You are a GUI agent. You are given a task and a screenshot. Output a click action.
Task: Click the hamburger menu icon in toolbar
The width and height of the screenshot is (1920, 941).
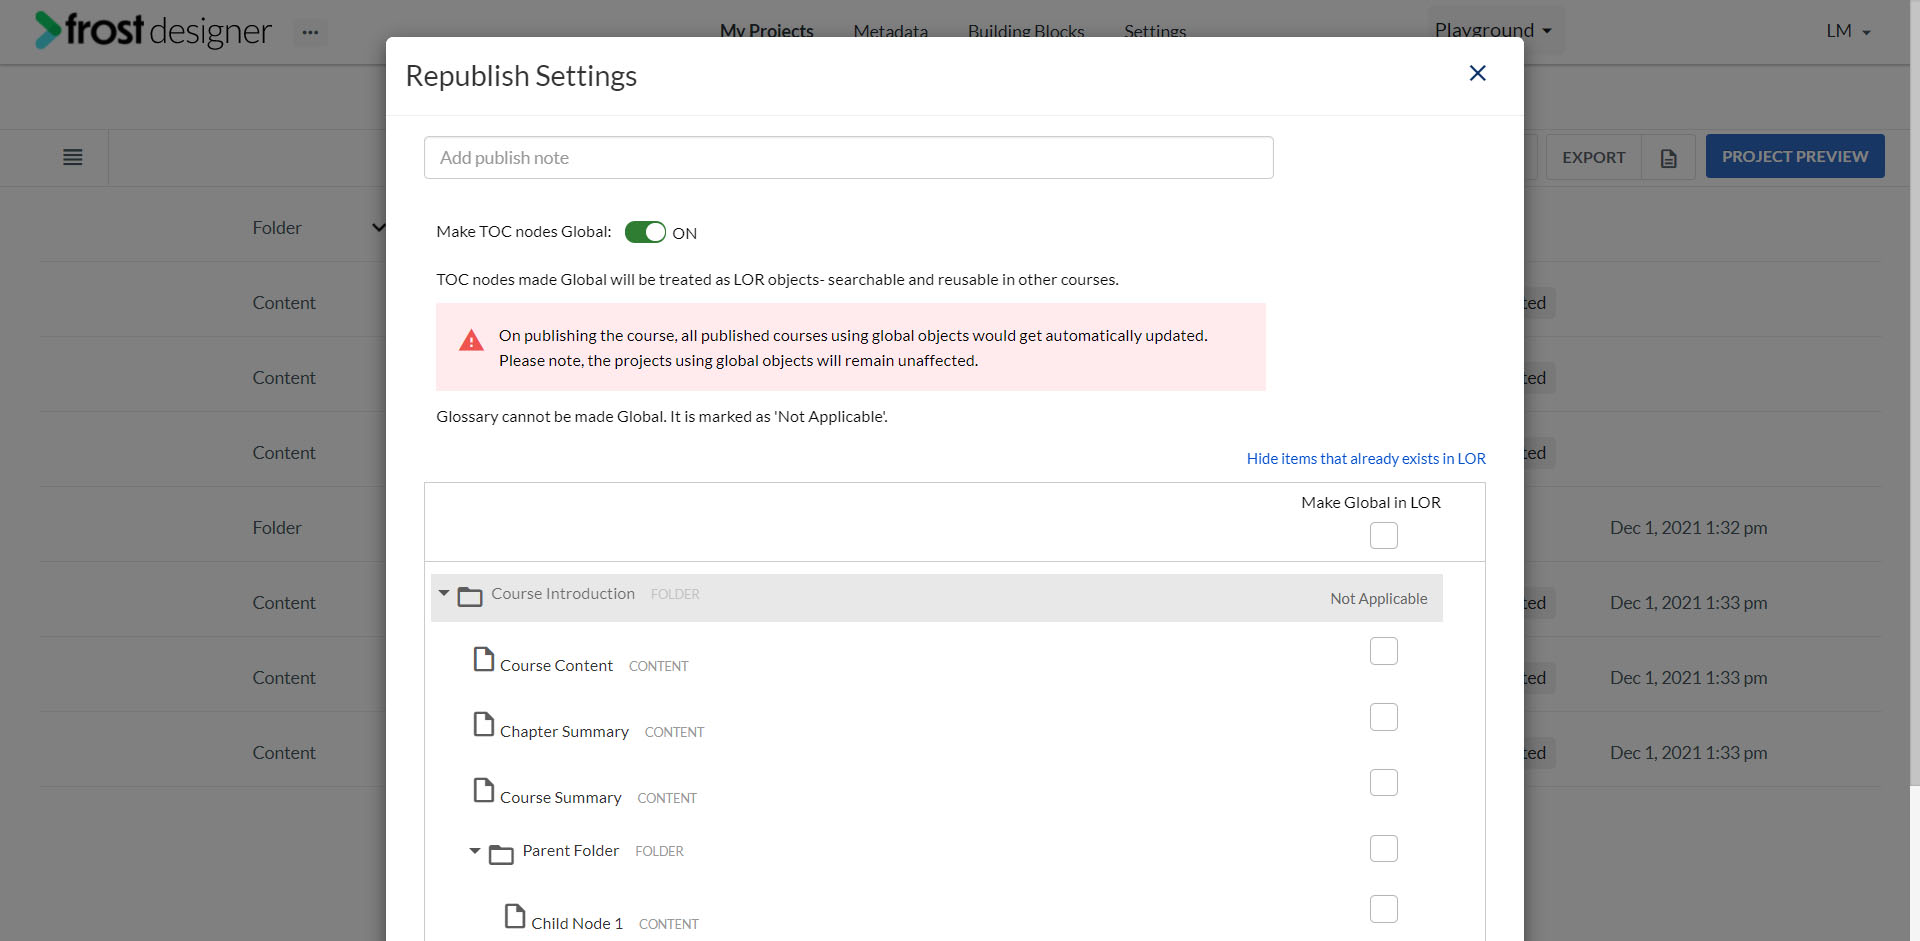(73, 157)
